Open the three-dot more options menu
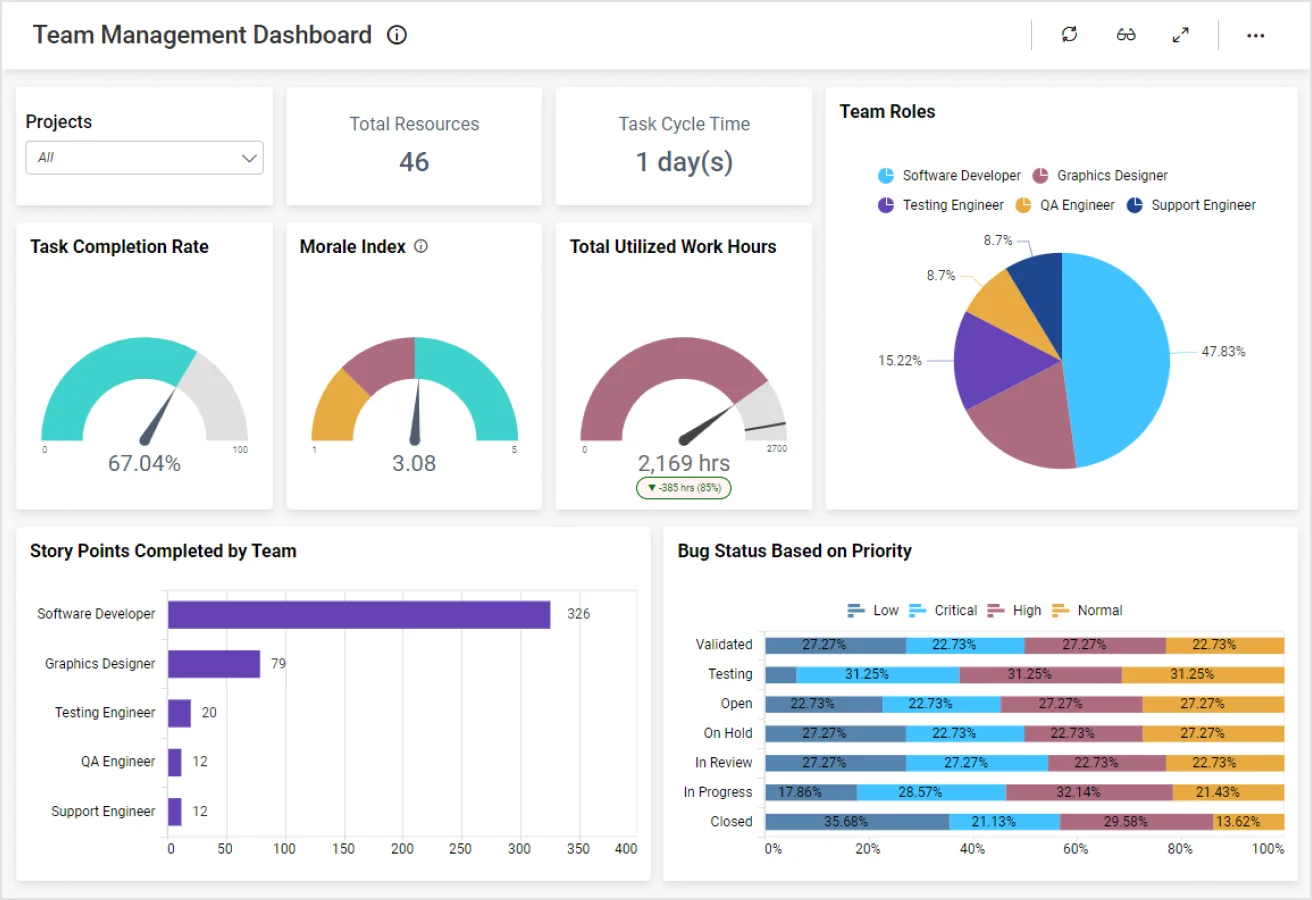 [1256, 35]
